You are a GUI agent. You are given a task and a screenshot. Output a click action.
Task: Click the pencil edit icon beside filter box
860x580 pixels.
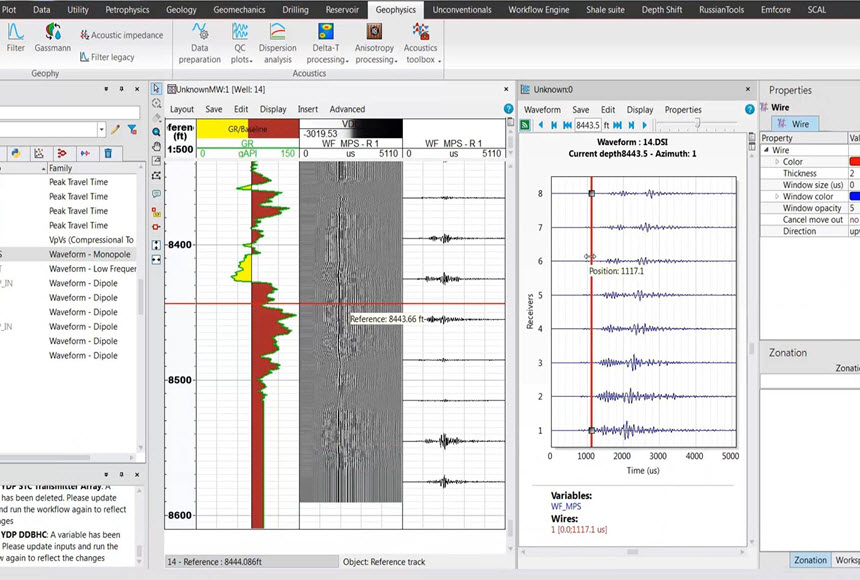[115, 129]
